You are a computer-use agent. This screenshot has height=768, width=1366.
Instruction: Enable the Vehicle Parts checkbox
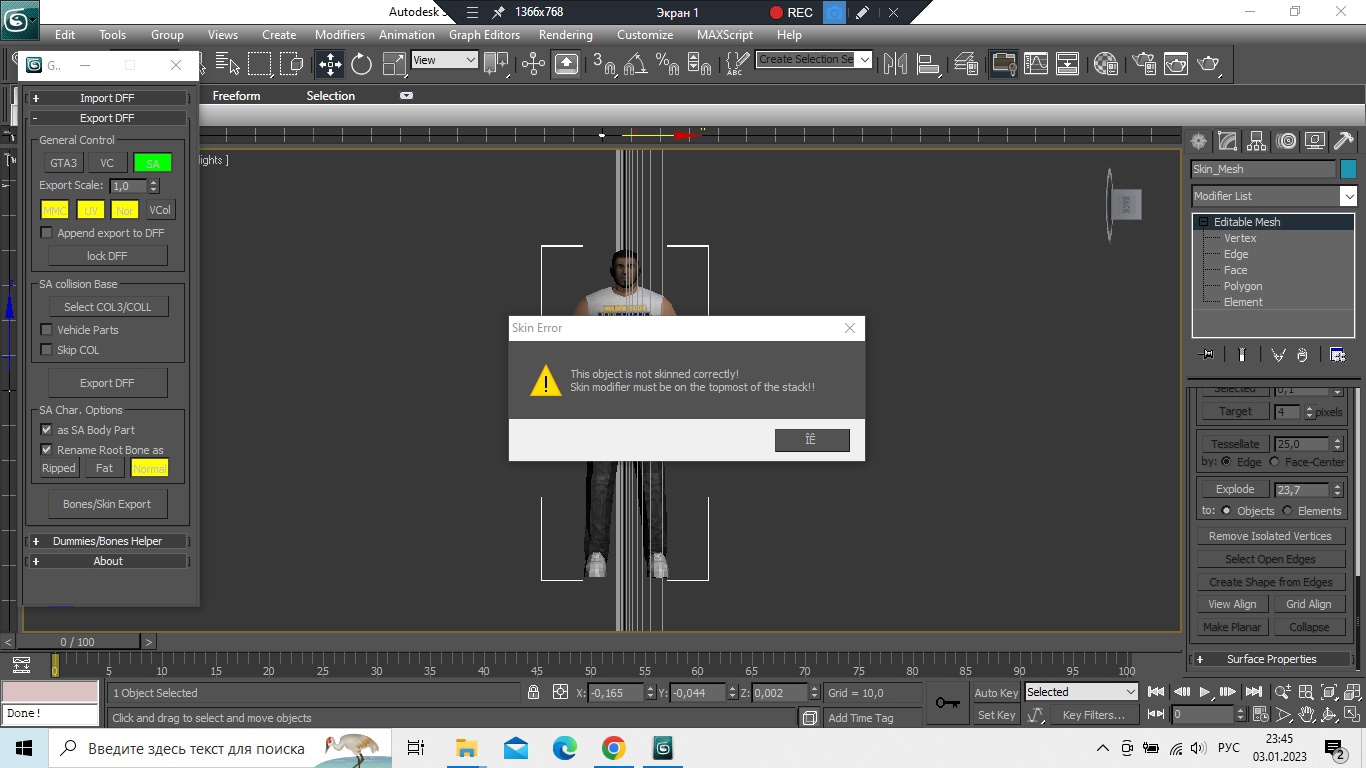tap(46, 330)
